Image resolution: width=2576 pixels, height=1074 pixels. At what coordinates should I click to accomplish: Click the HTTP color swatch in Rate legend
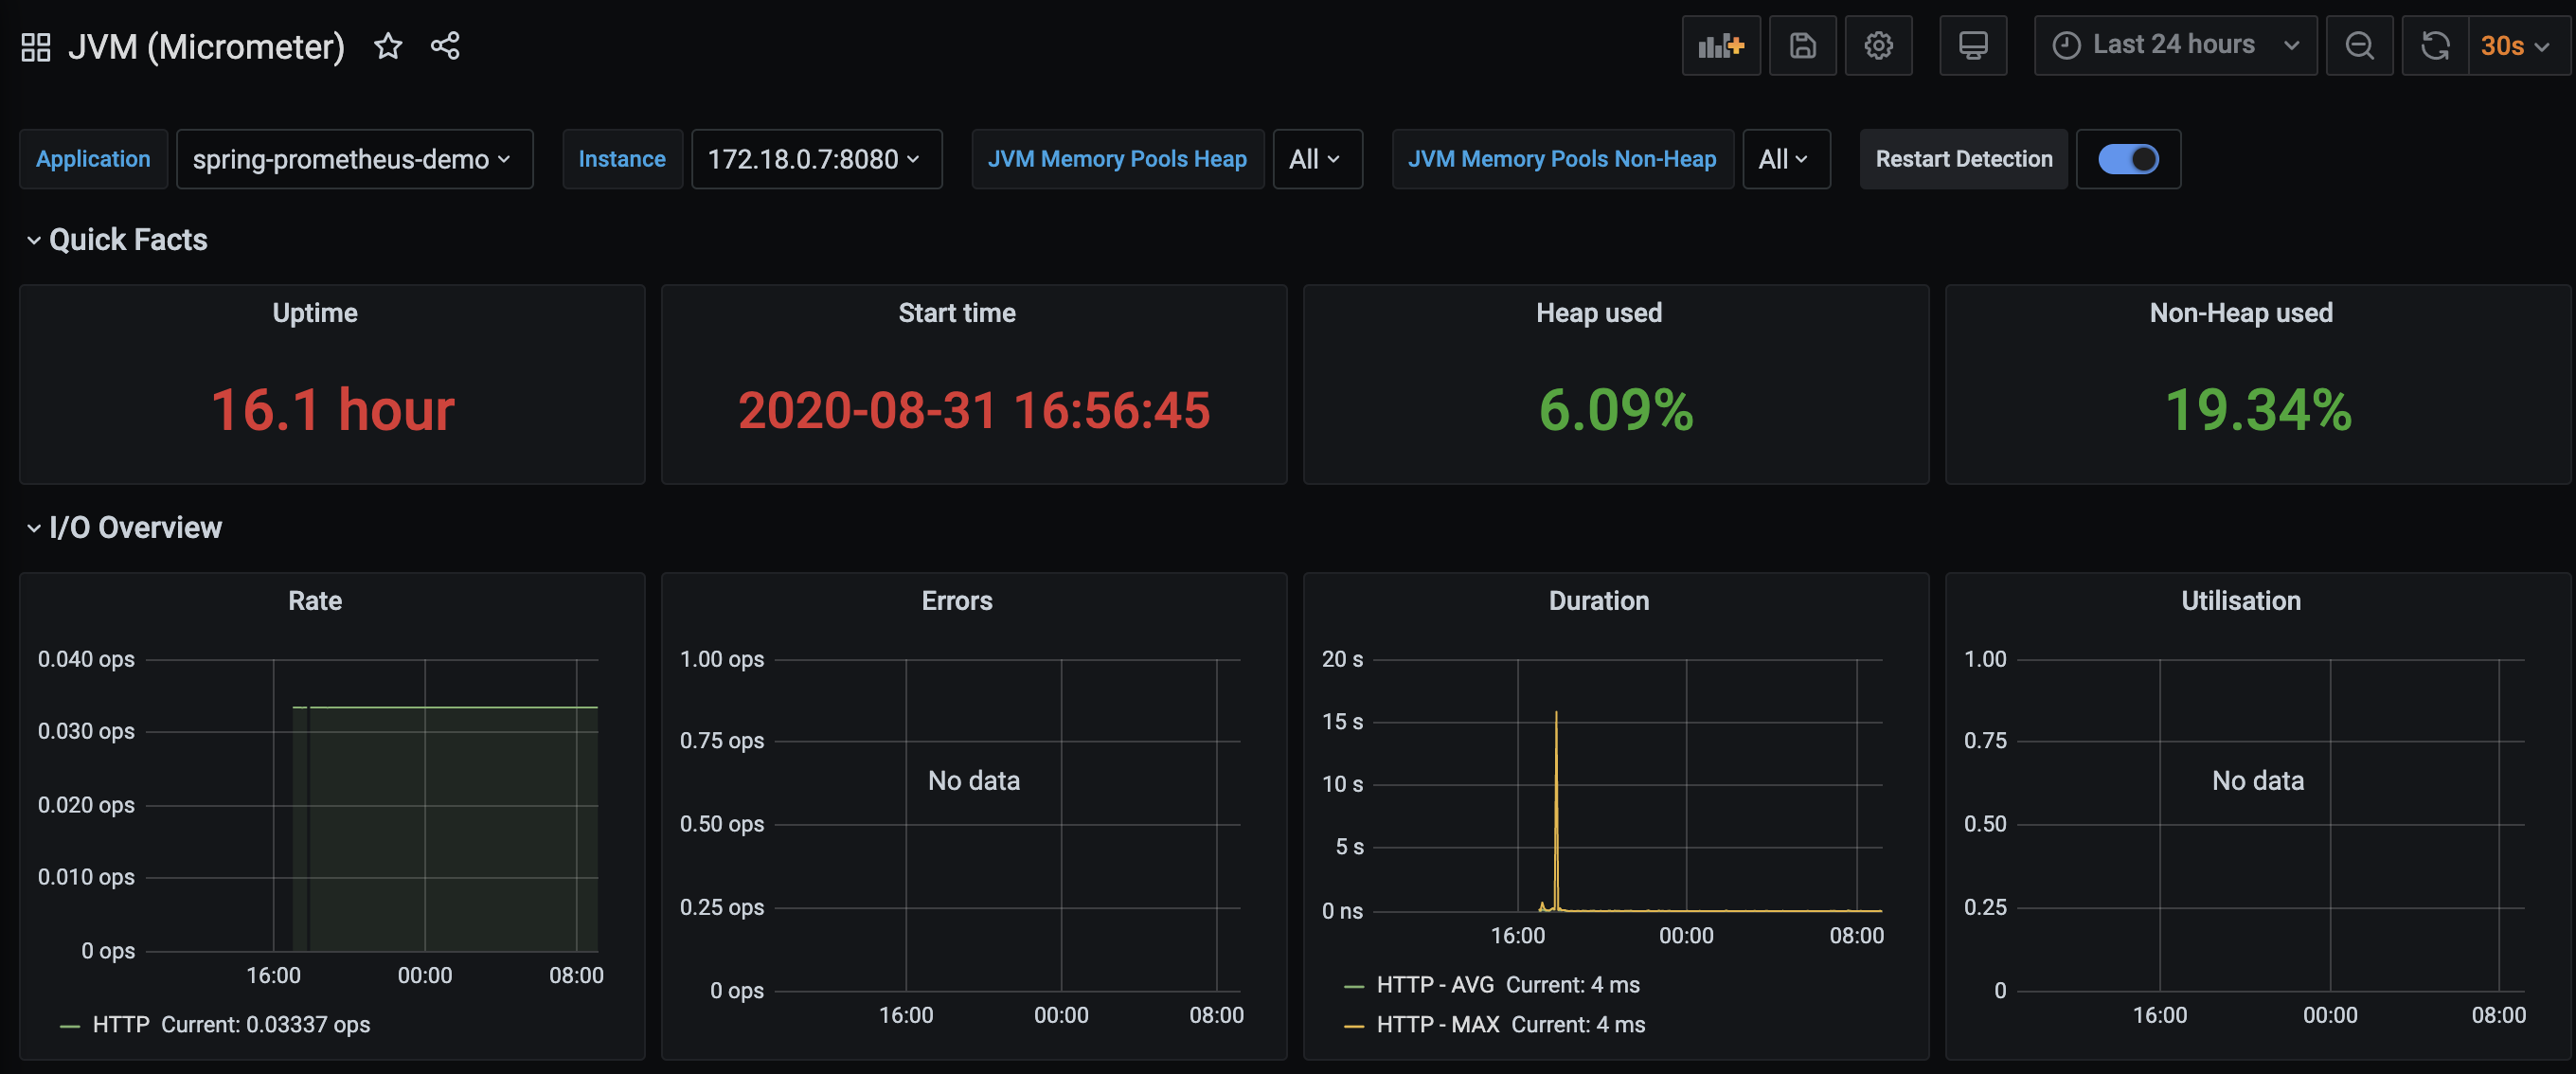(70, 1026)
